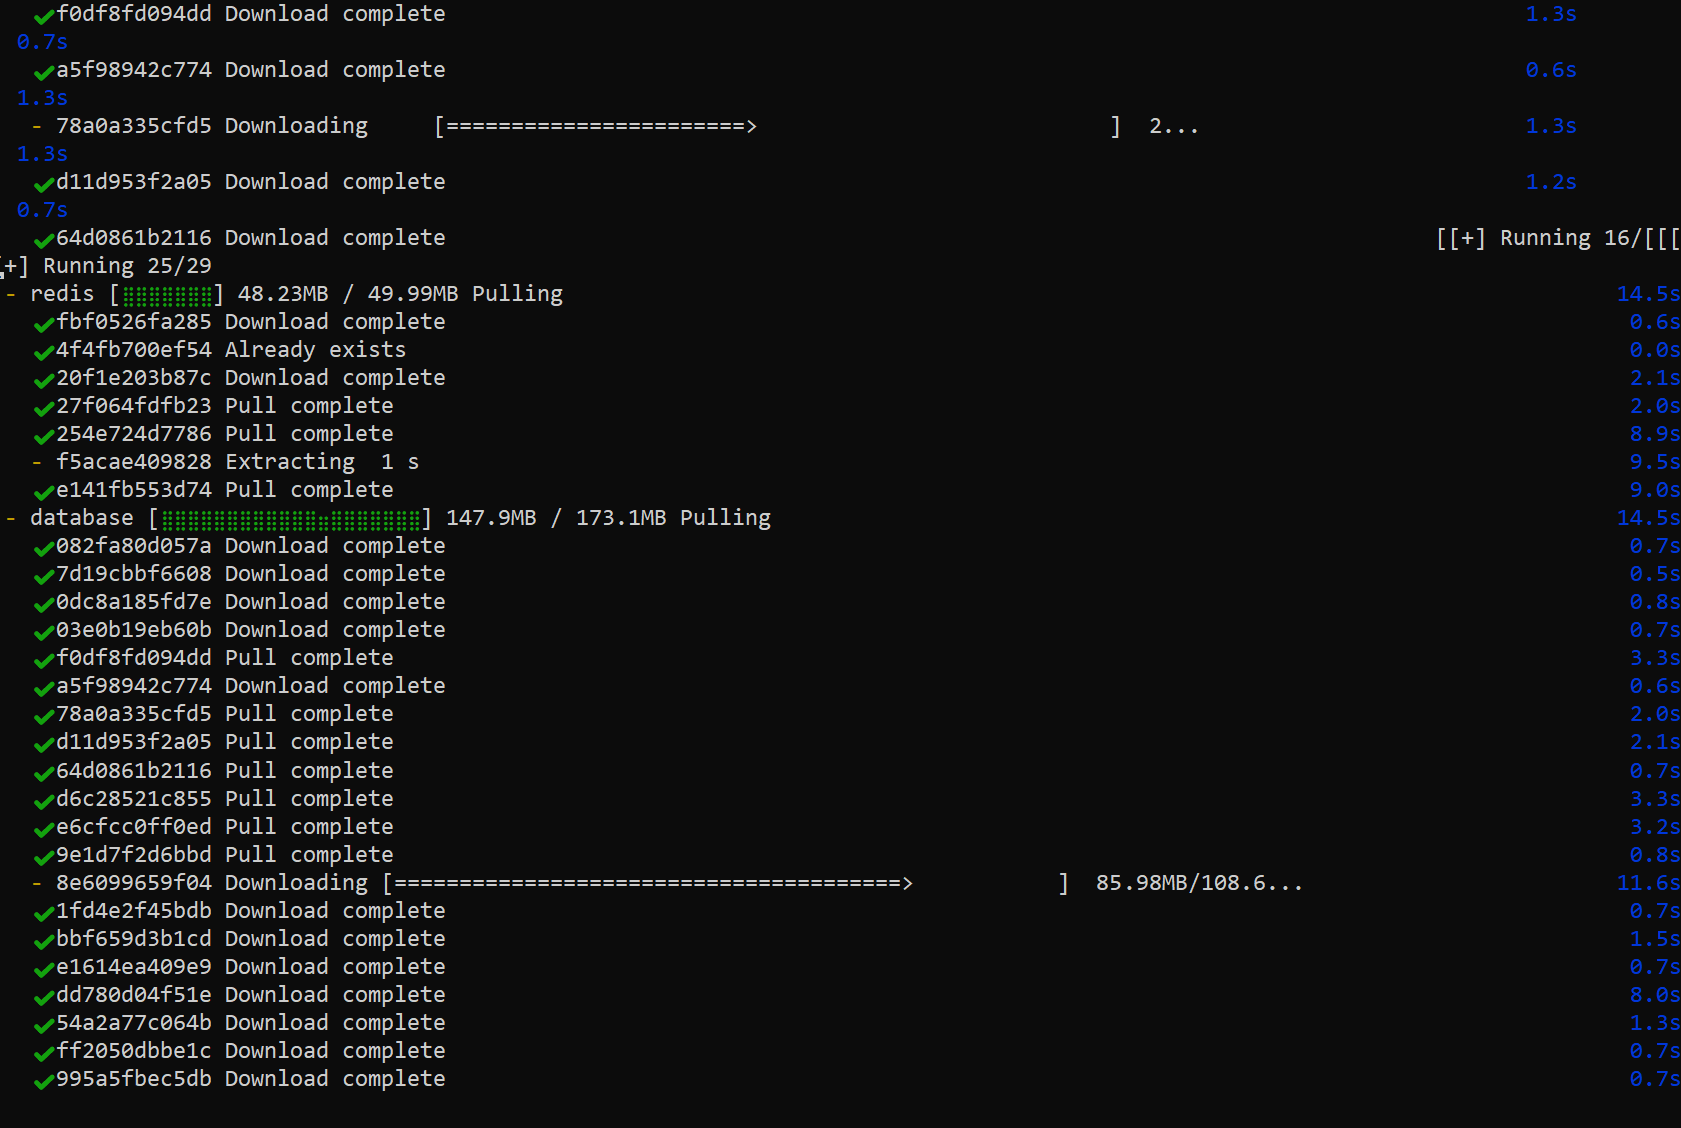Screen dimensions: 1681x1128
Task: Click the 48.23MB / 49.99MB Pulling text
Action: click(x=400, y=294)
